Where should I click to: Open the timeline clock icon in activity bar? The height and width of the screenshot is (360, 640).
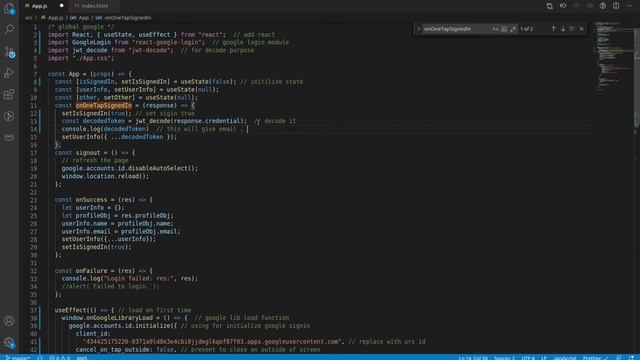(9, 116)
